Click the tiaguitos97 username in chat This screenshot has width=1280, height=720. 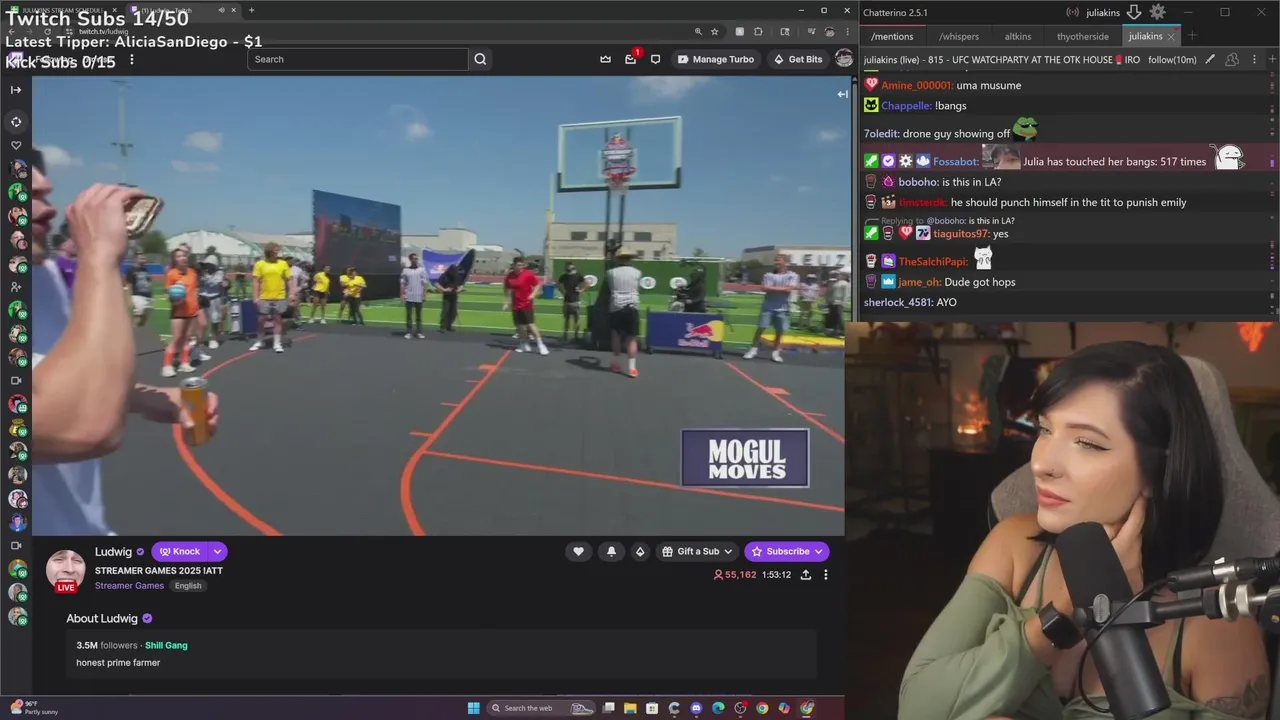pyautogui.click(x=961, y=234)
